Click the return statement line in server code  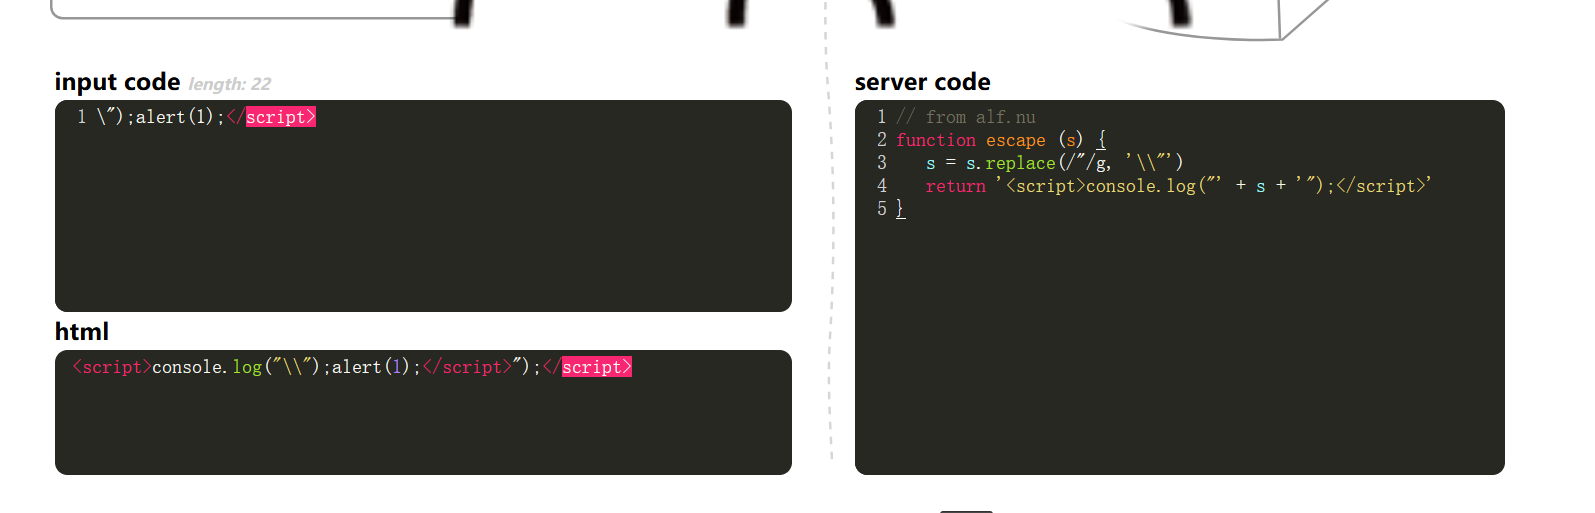1179,186
